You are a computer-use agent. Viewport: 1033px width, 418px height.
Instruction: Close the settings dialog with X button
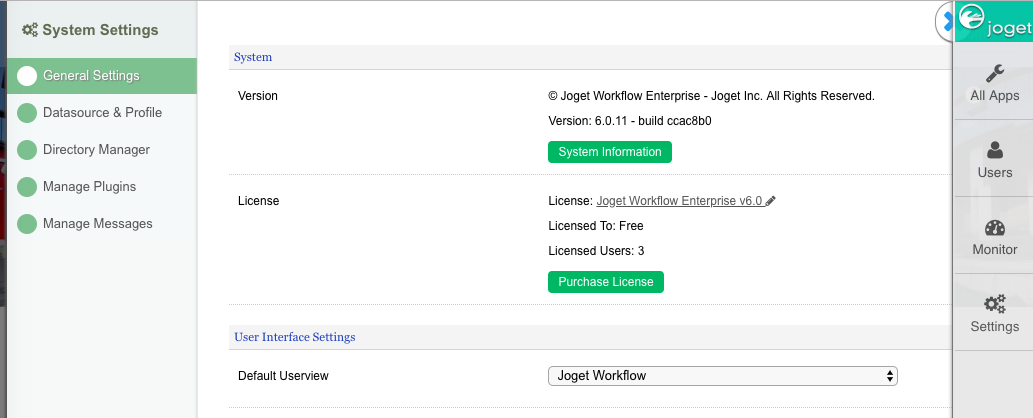(x=945, y=22)
